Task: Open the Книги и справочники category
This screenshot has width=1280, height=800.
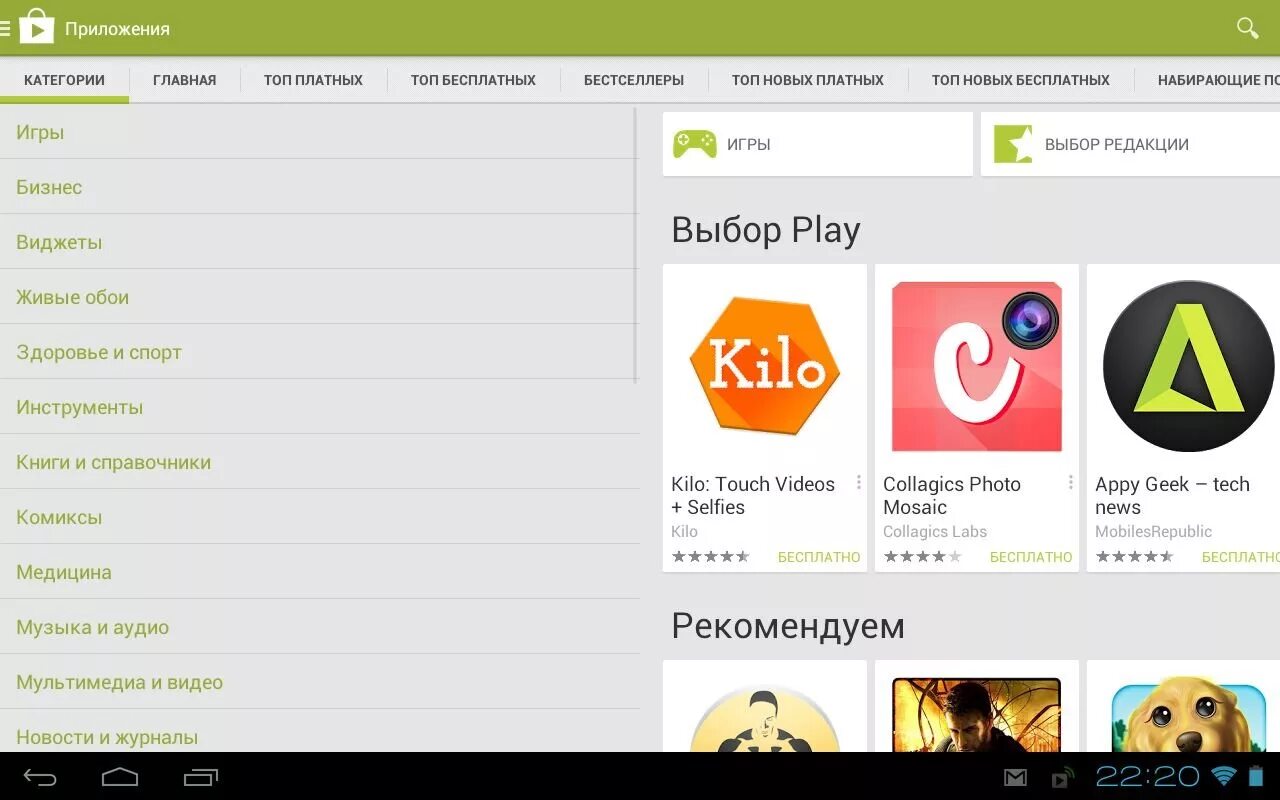Action: click(x=318, y=462)
